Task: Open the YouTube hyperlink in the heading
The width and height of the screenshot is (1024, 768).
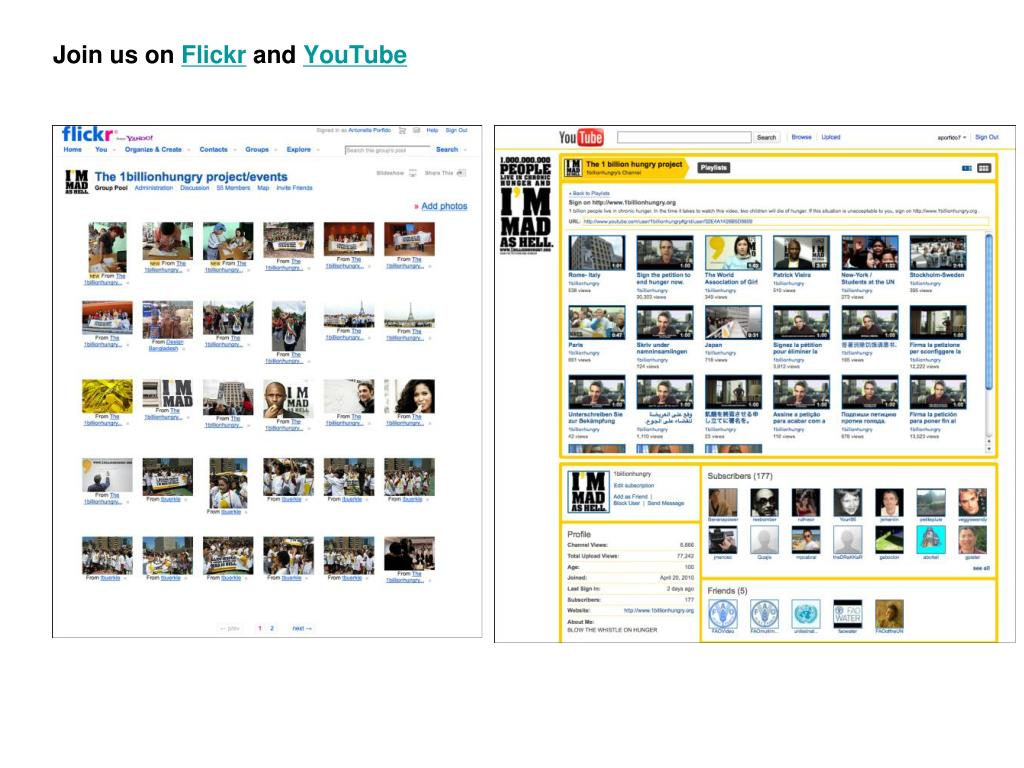Action: 355,55
